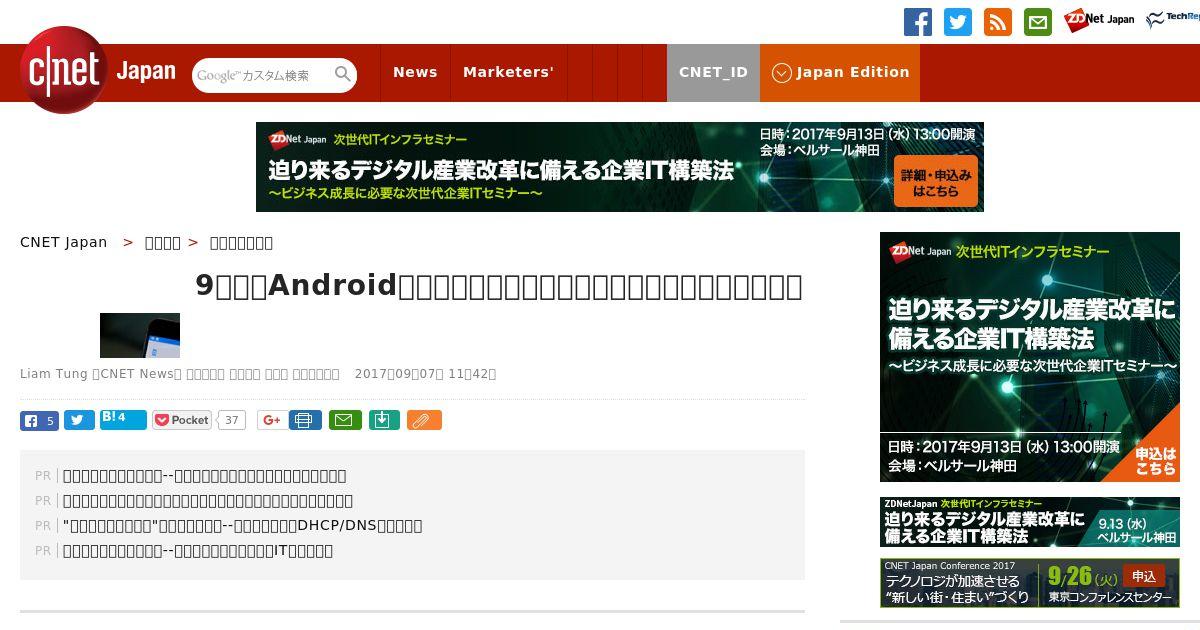Share the article on Google+

coord(271,420)
